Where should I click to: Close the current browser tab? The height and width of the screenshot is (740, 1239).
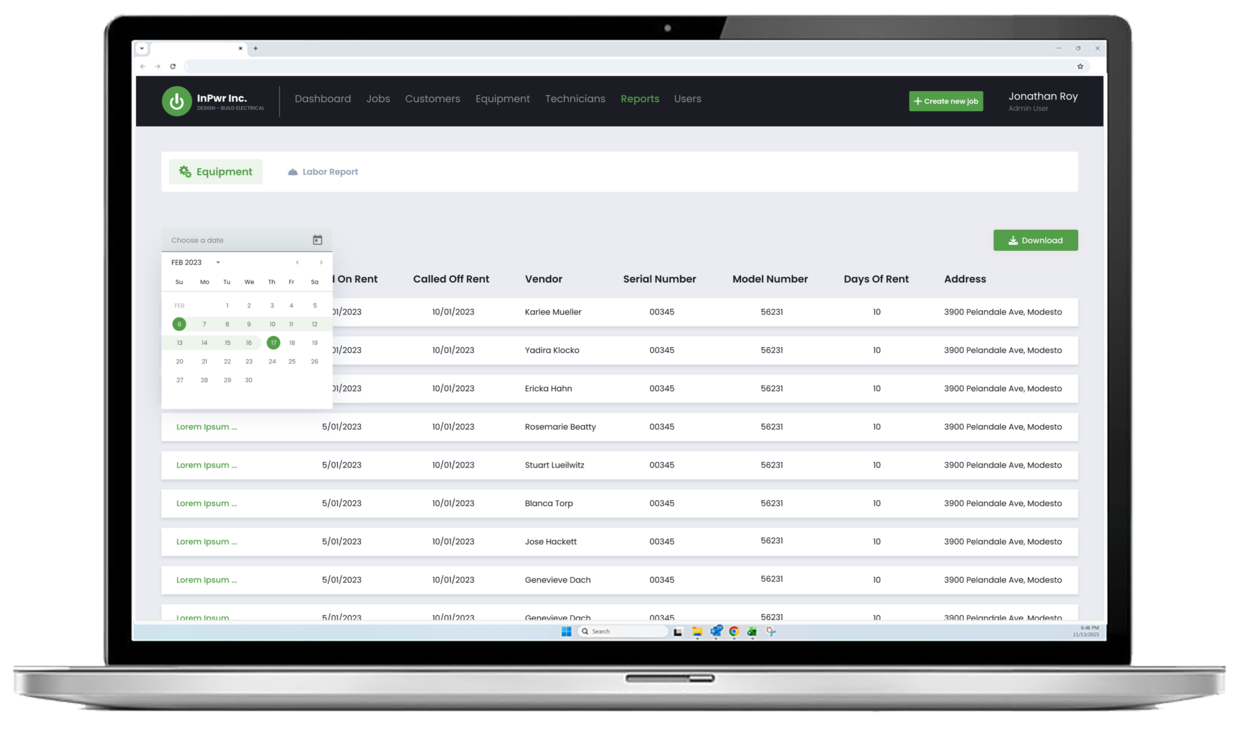tap(240, 48)
